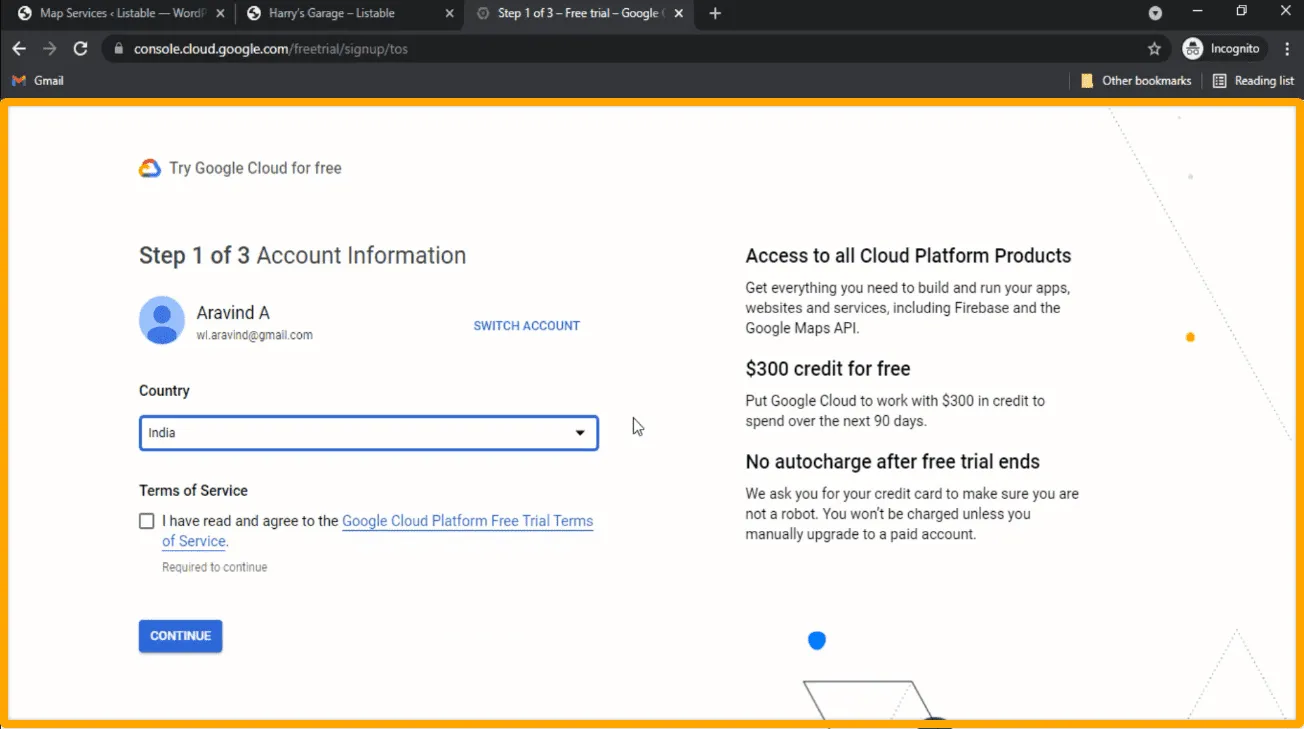Open the Country dropdown showing India
The image size is (1304, 729).
[x=368, y=433]
